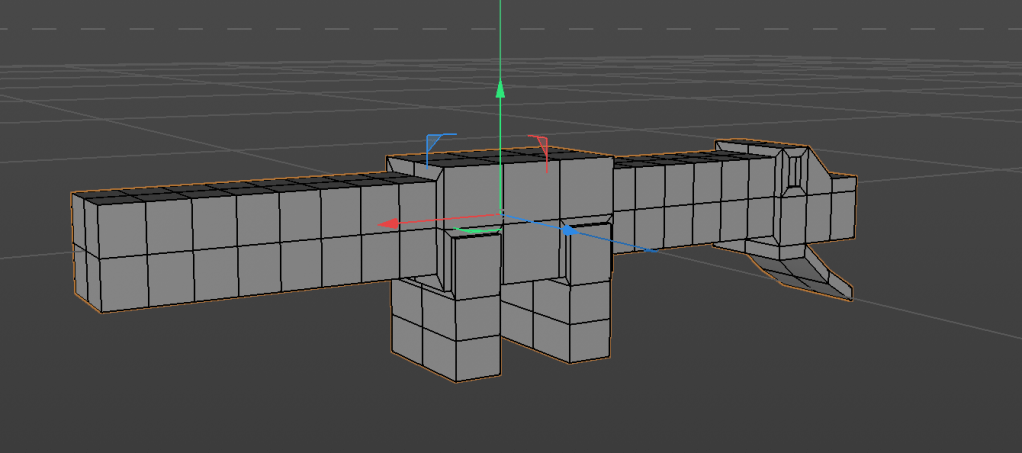Select the upper right front face of the central block
Image resolution: width=1022 pixels, height=453 pixels.
[583, 188]
